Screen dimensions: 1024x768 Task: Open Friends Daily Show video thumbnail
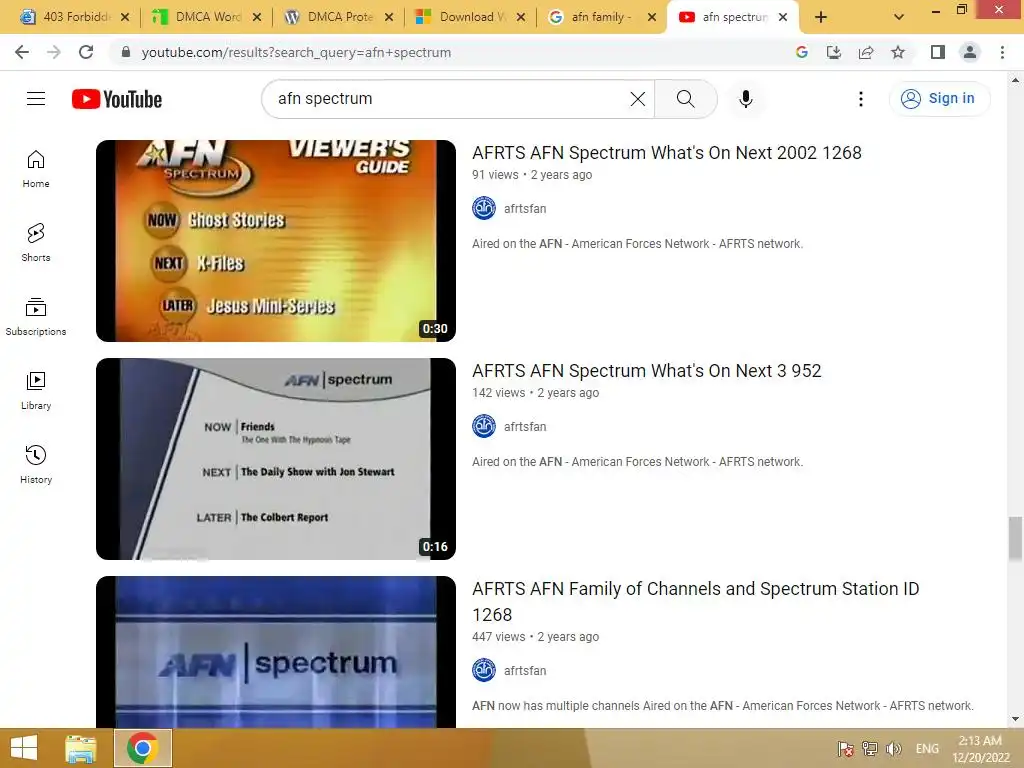[276, 458]
